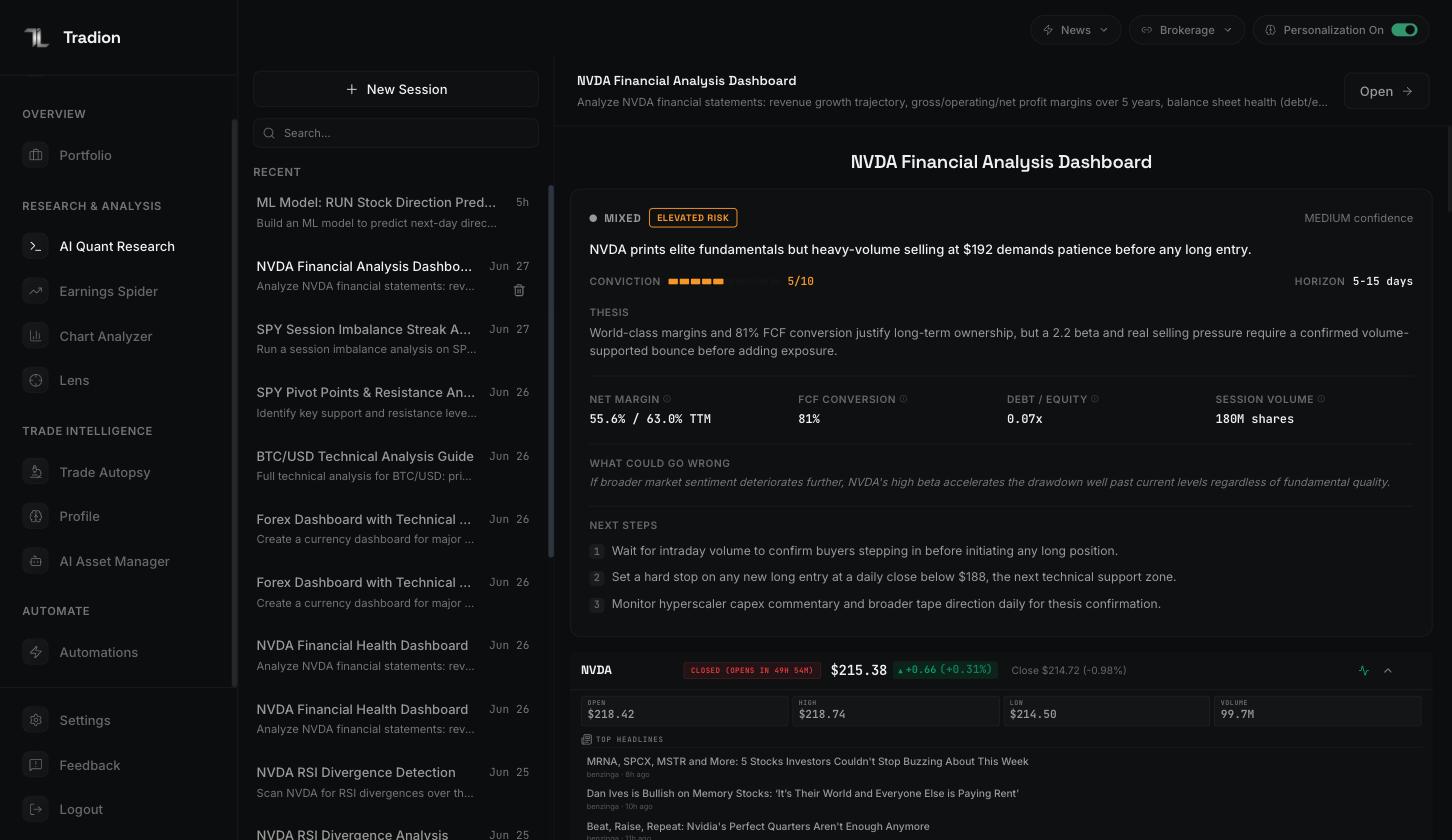Open Feedback chat icon
Screen dimensions: 1452x840
click(x=36, y=765)
